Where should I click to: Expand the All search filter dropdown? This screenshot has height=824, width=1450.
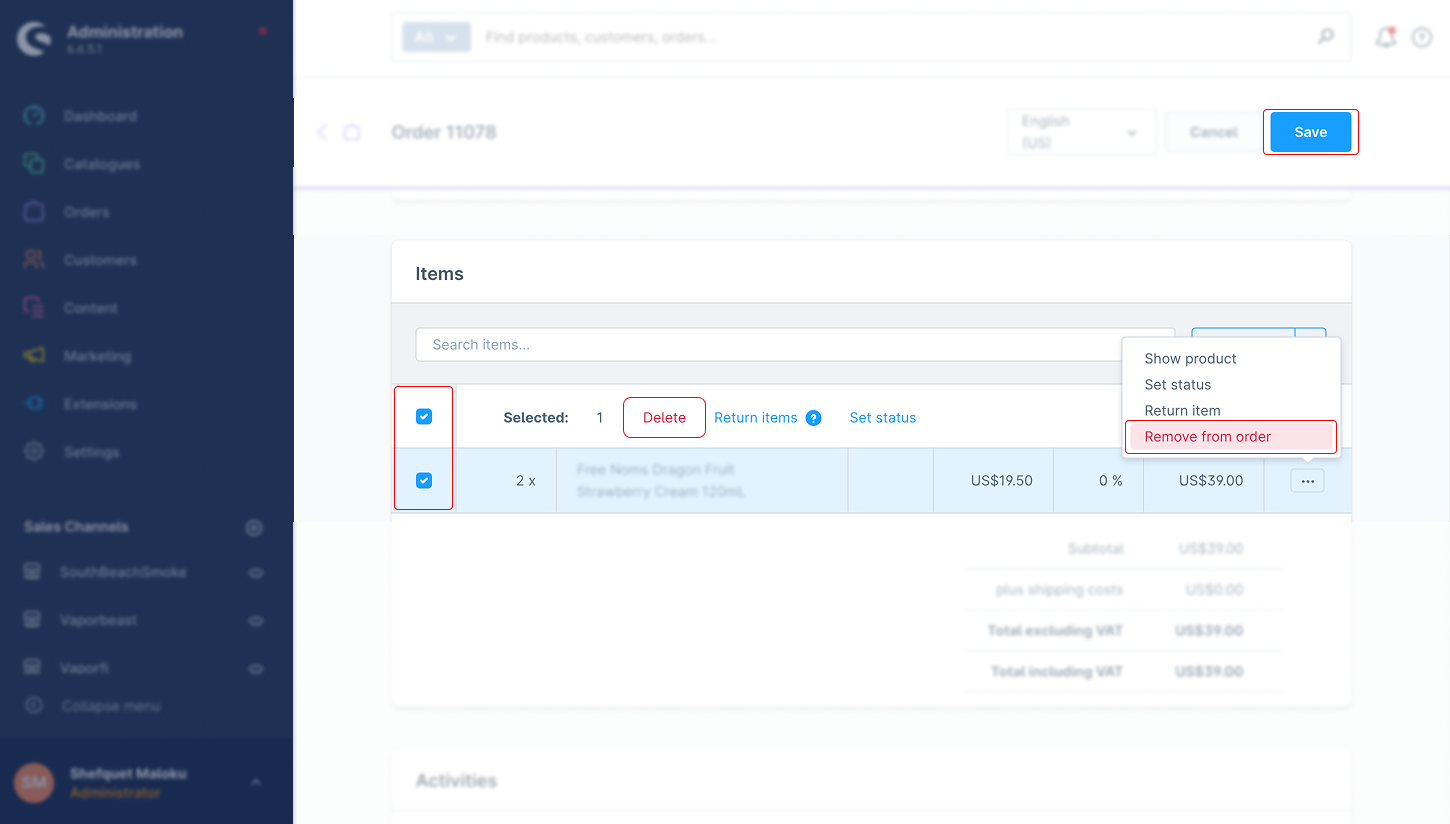click(x=436, y=37)
